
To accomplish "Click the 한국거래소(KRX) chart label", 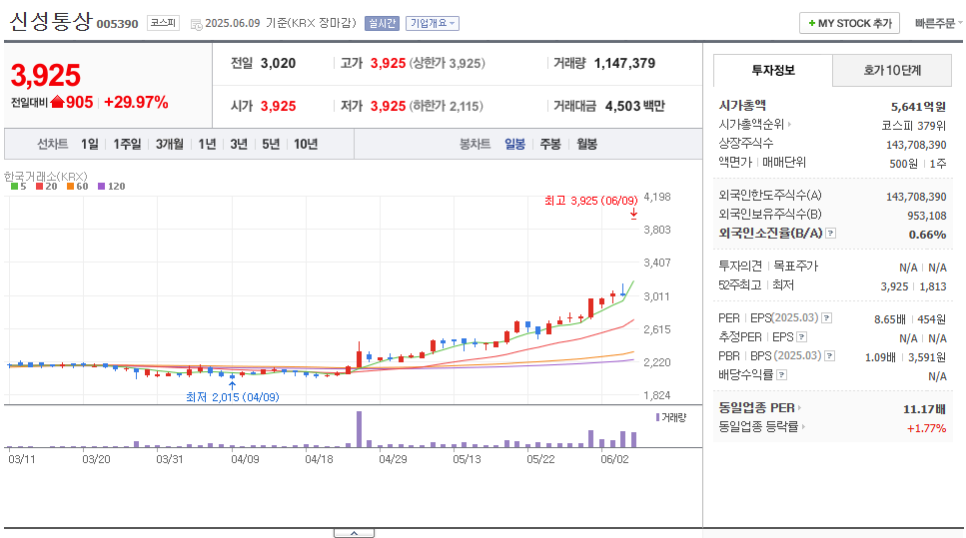I will 46,176.
